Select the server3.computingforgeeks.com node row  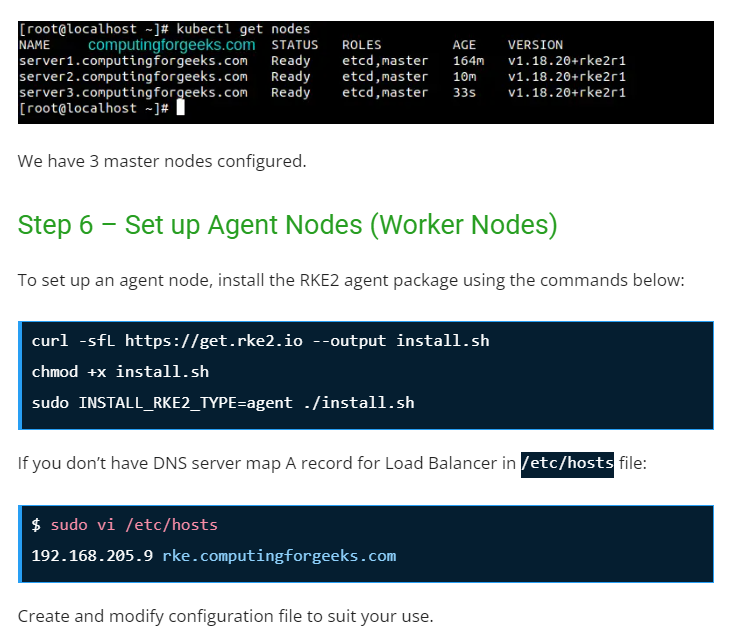(x=132, y=92)
